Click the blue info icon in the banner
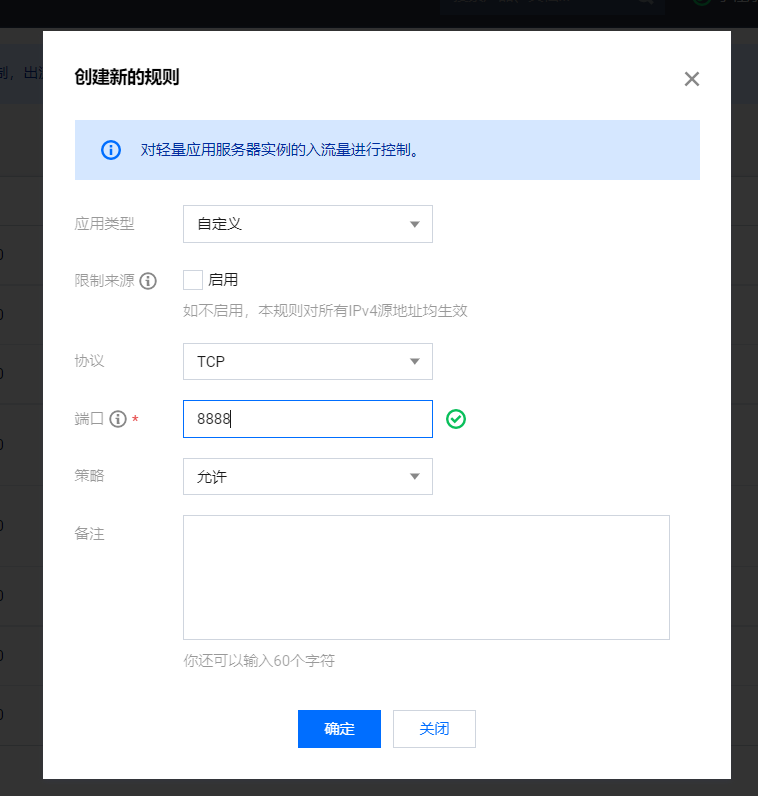The image size is (758, 796). click(x=111, y=150)
